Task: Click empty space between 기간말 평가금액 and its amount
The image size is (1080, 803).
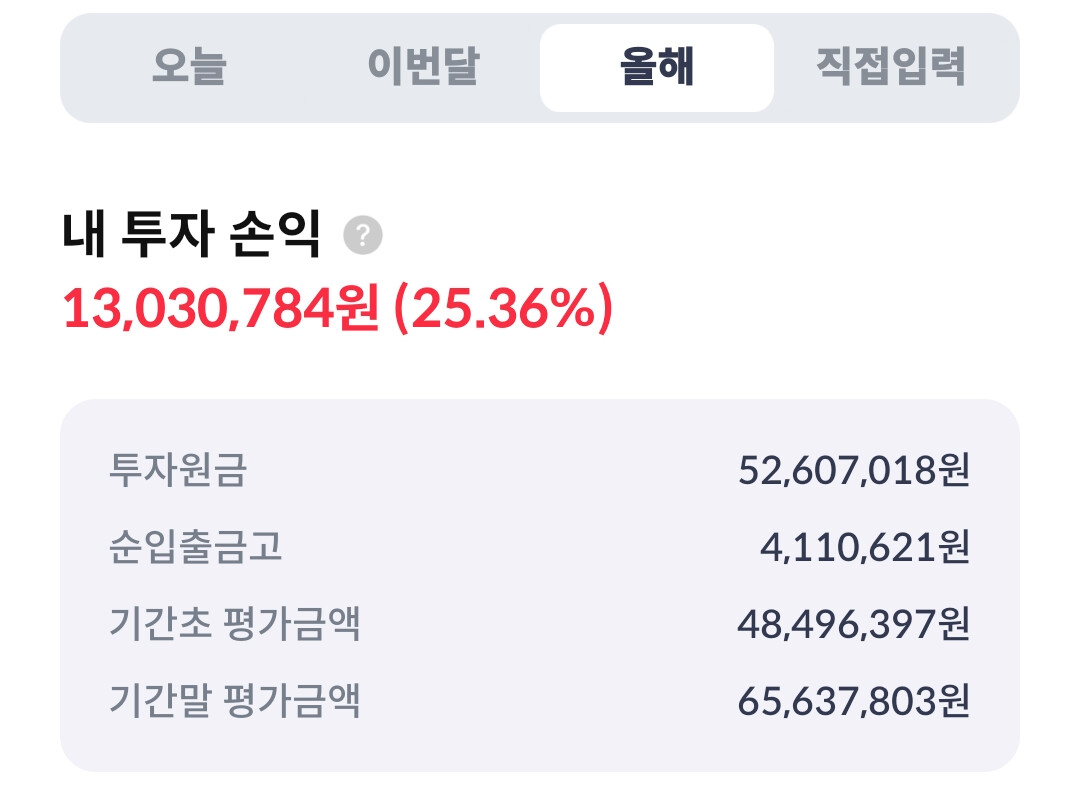Action: [550, 701]
